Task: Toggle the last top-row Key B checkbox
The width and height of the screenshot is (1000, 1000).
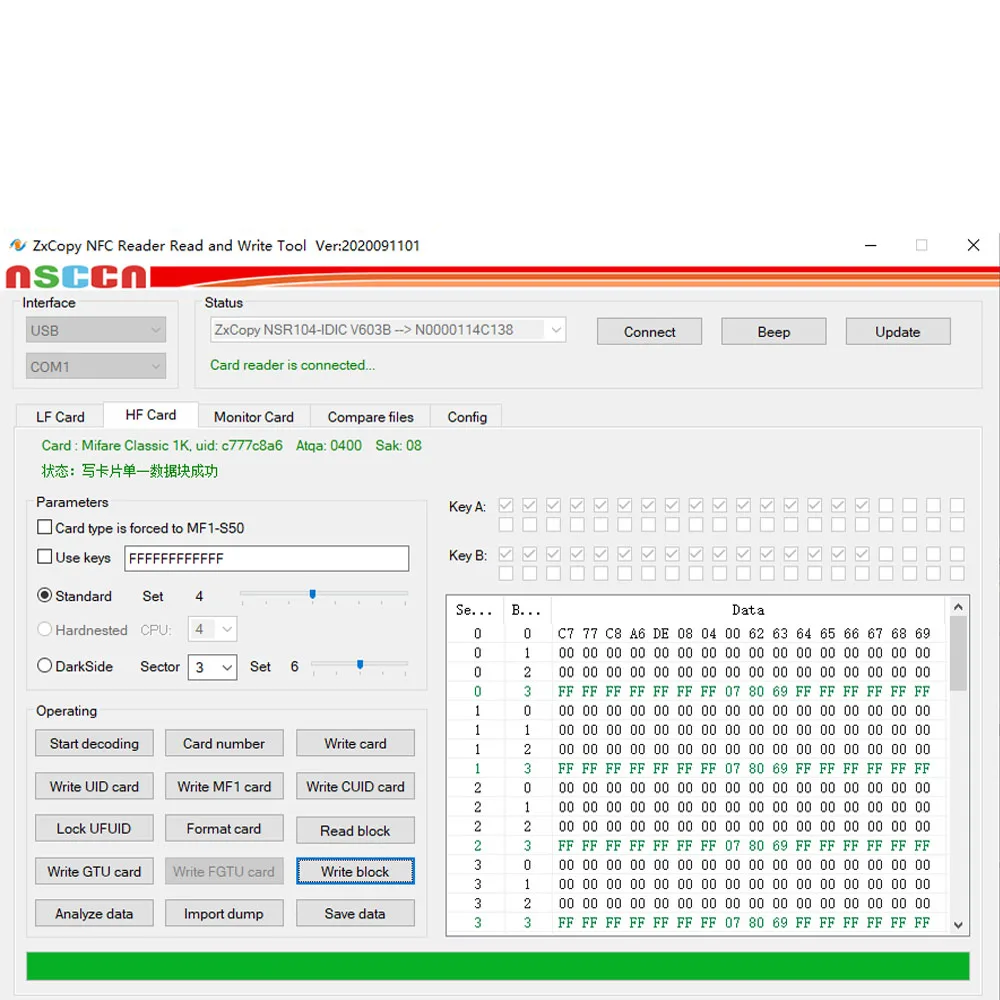Action: [957, 554]
